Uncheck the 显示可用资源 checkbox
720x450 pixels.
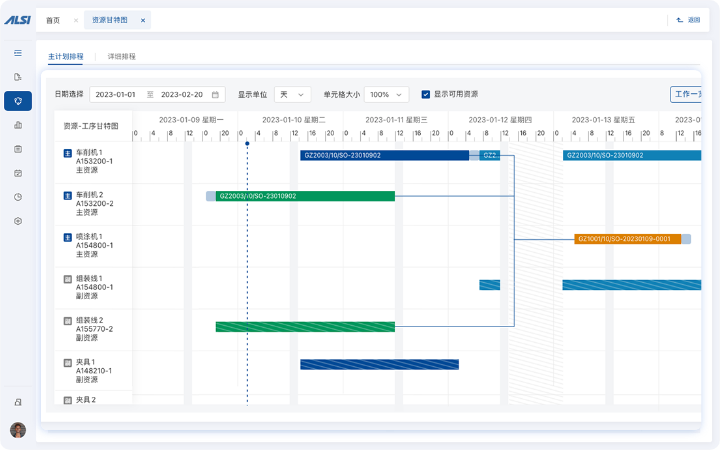coord(426,94)
